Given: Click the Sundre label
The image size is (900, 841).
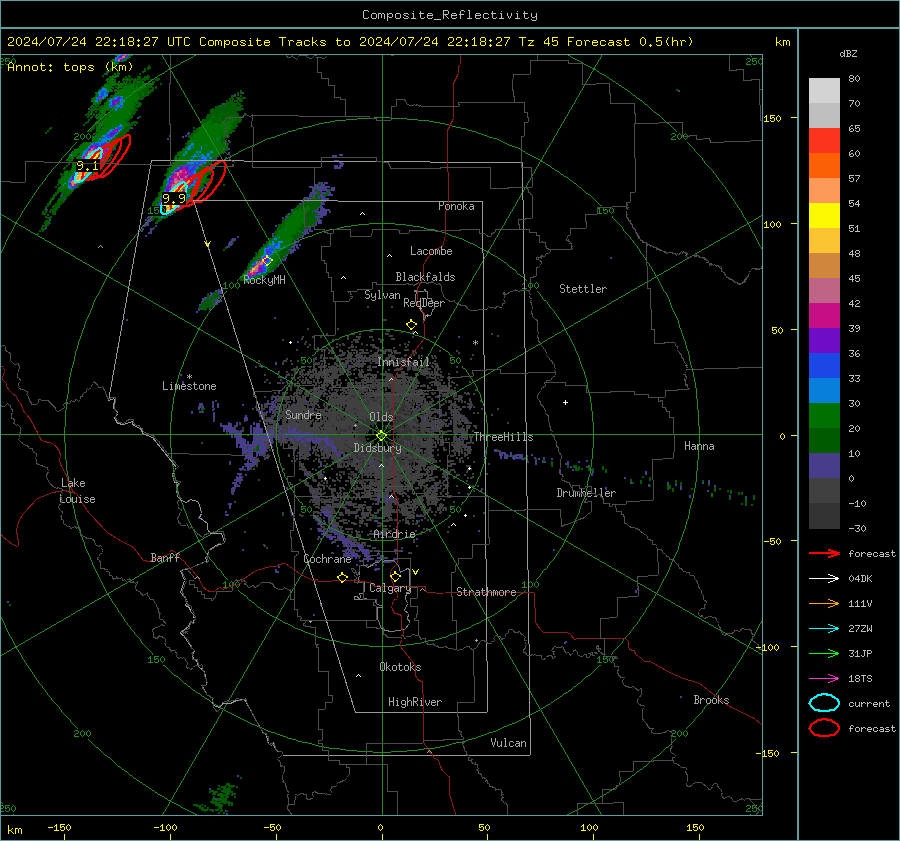Looking at the screenshot, I should 303,415.
